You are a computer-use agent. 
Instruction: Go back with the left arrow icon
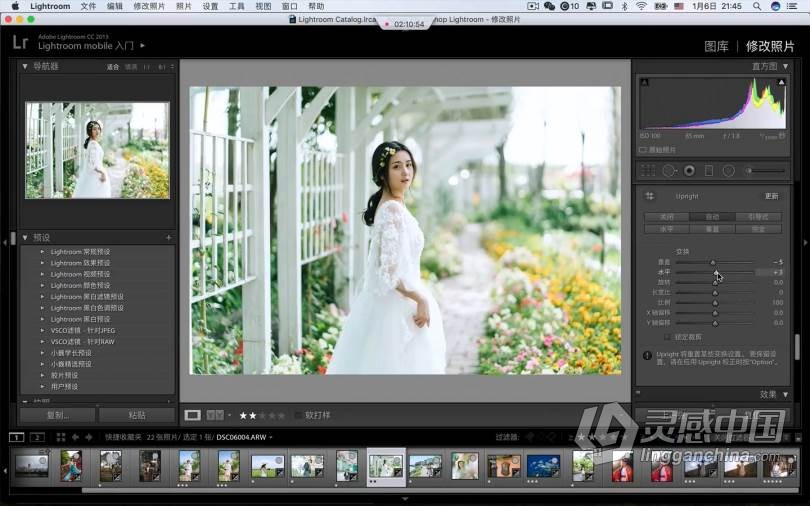tap(75, 437)
